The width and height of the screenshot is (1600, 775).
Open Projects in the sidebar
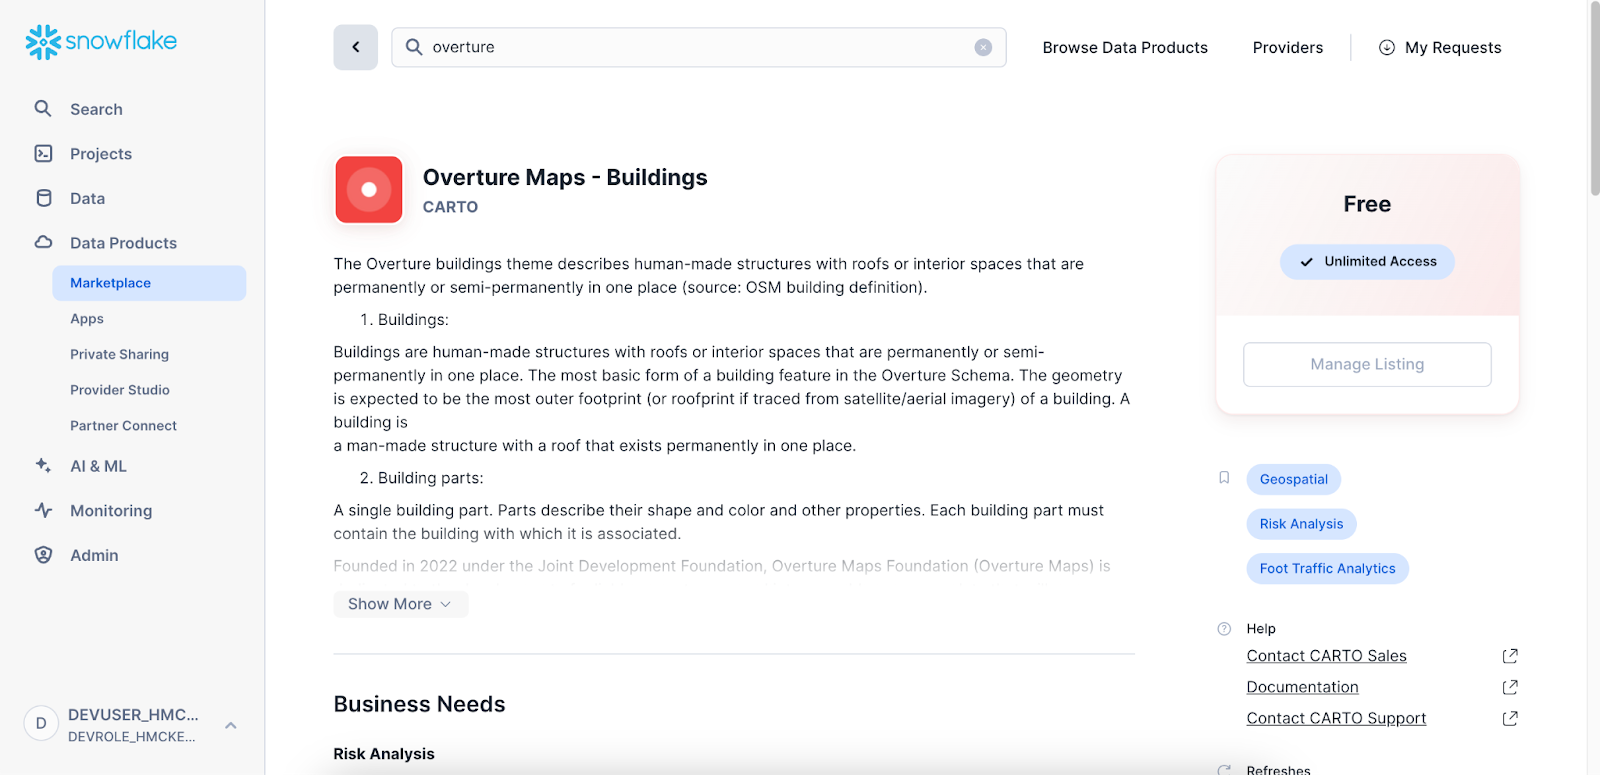101,154
